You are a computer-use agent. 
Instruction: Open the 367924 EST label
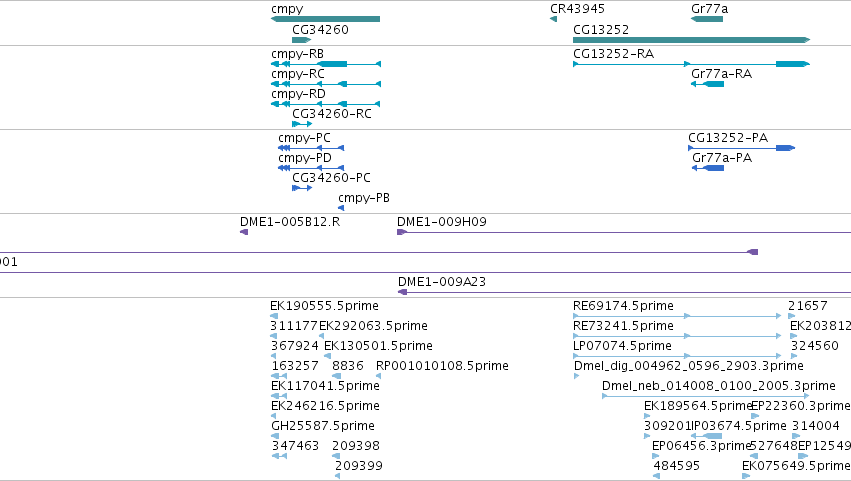pyautogui.click(x=295, y=346)
